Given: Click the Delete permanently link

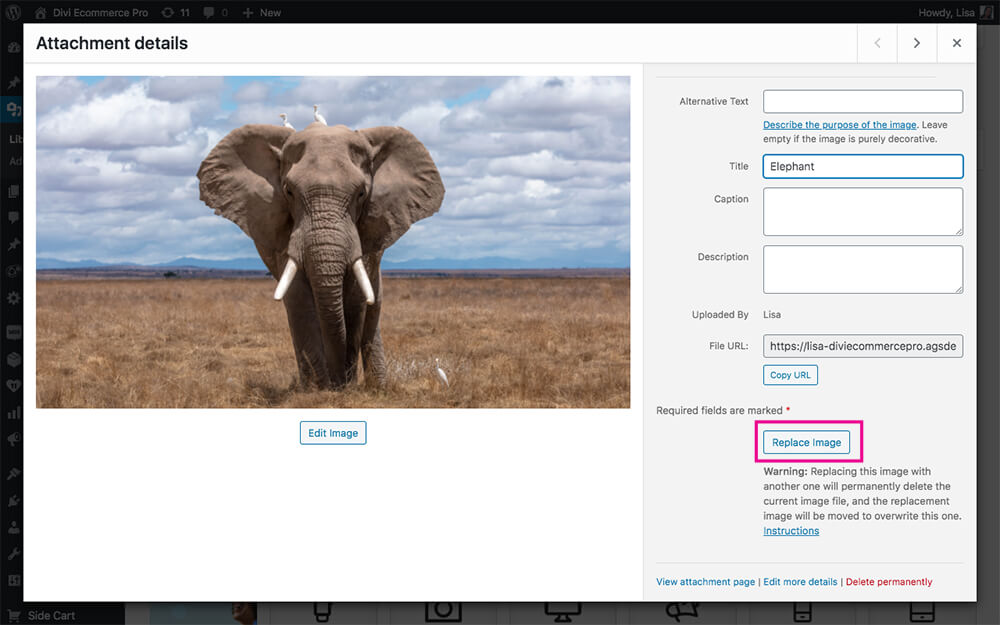Looking at the screenshot, I should (889, 582).
